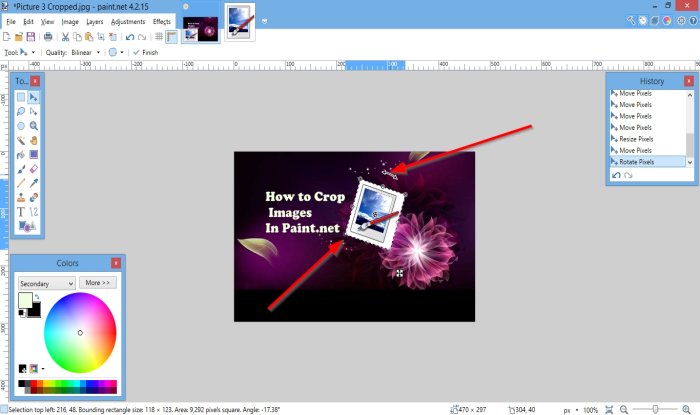Click the Paste clipboard icon
This screenshot has height=415, width=700.
click(x=89, y=37)
